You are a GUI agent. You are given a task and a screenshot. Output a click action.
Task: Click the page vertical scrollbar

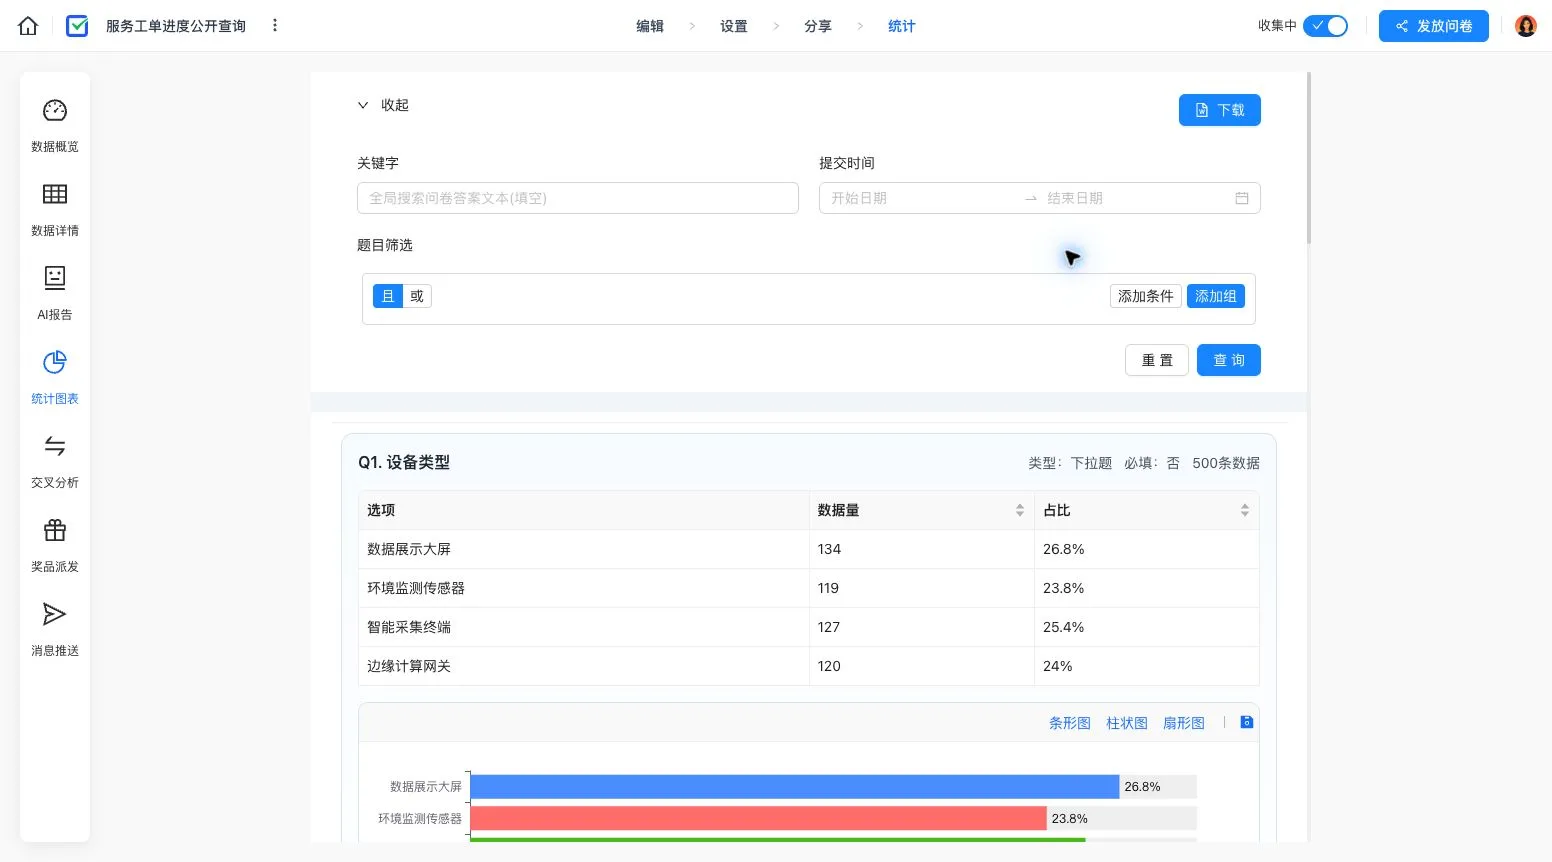(1309, 158)
